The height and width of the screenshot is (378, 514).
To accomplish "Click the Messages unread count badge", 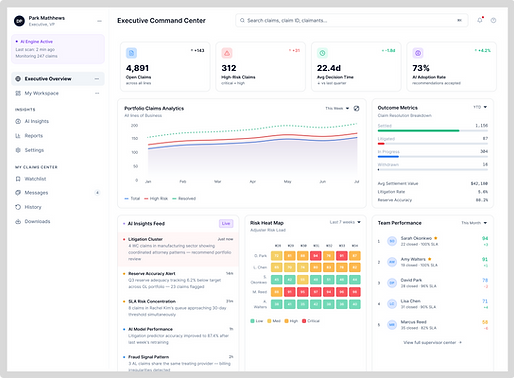I will point(97,193).
